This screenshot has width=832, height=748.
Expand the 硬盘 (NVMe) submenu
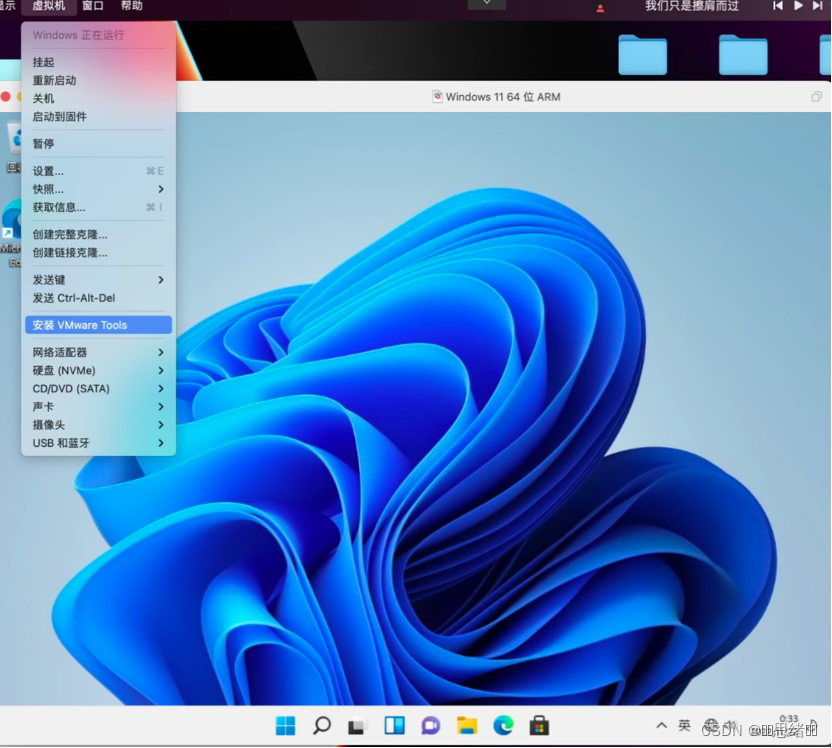98,370
